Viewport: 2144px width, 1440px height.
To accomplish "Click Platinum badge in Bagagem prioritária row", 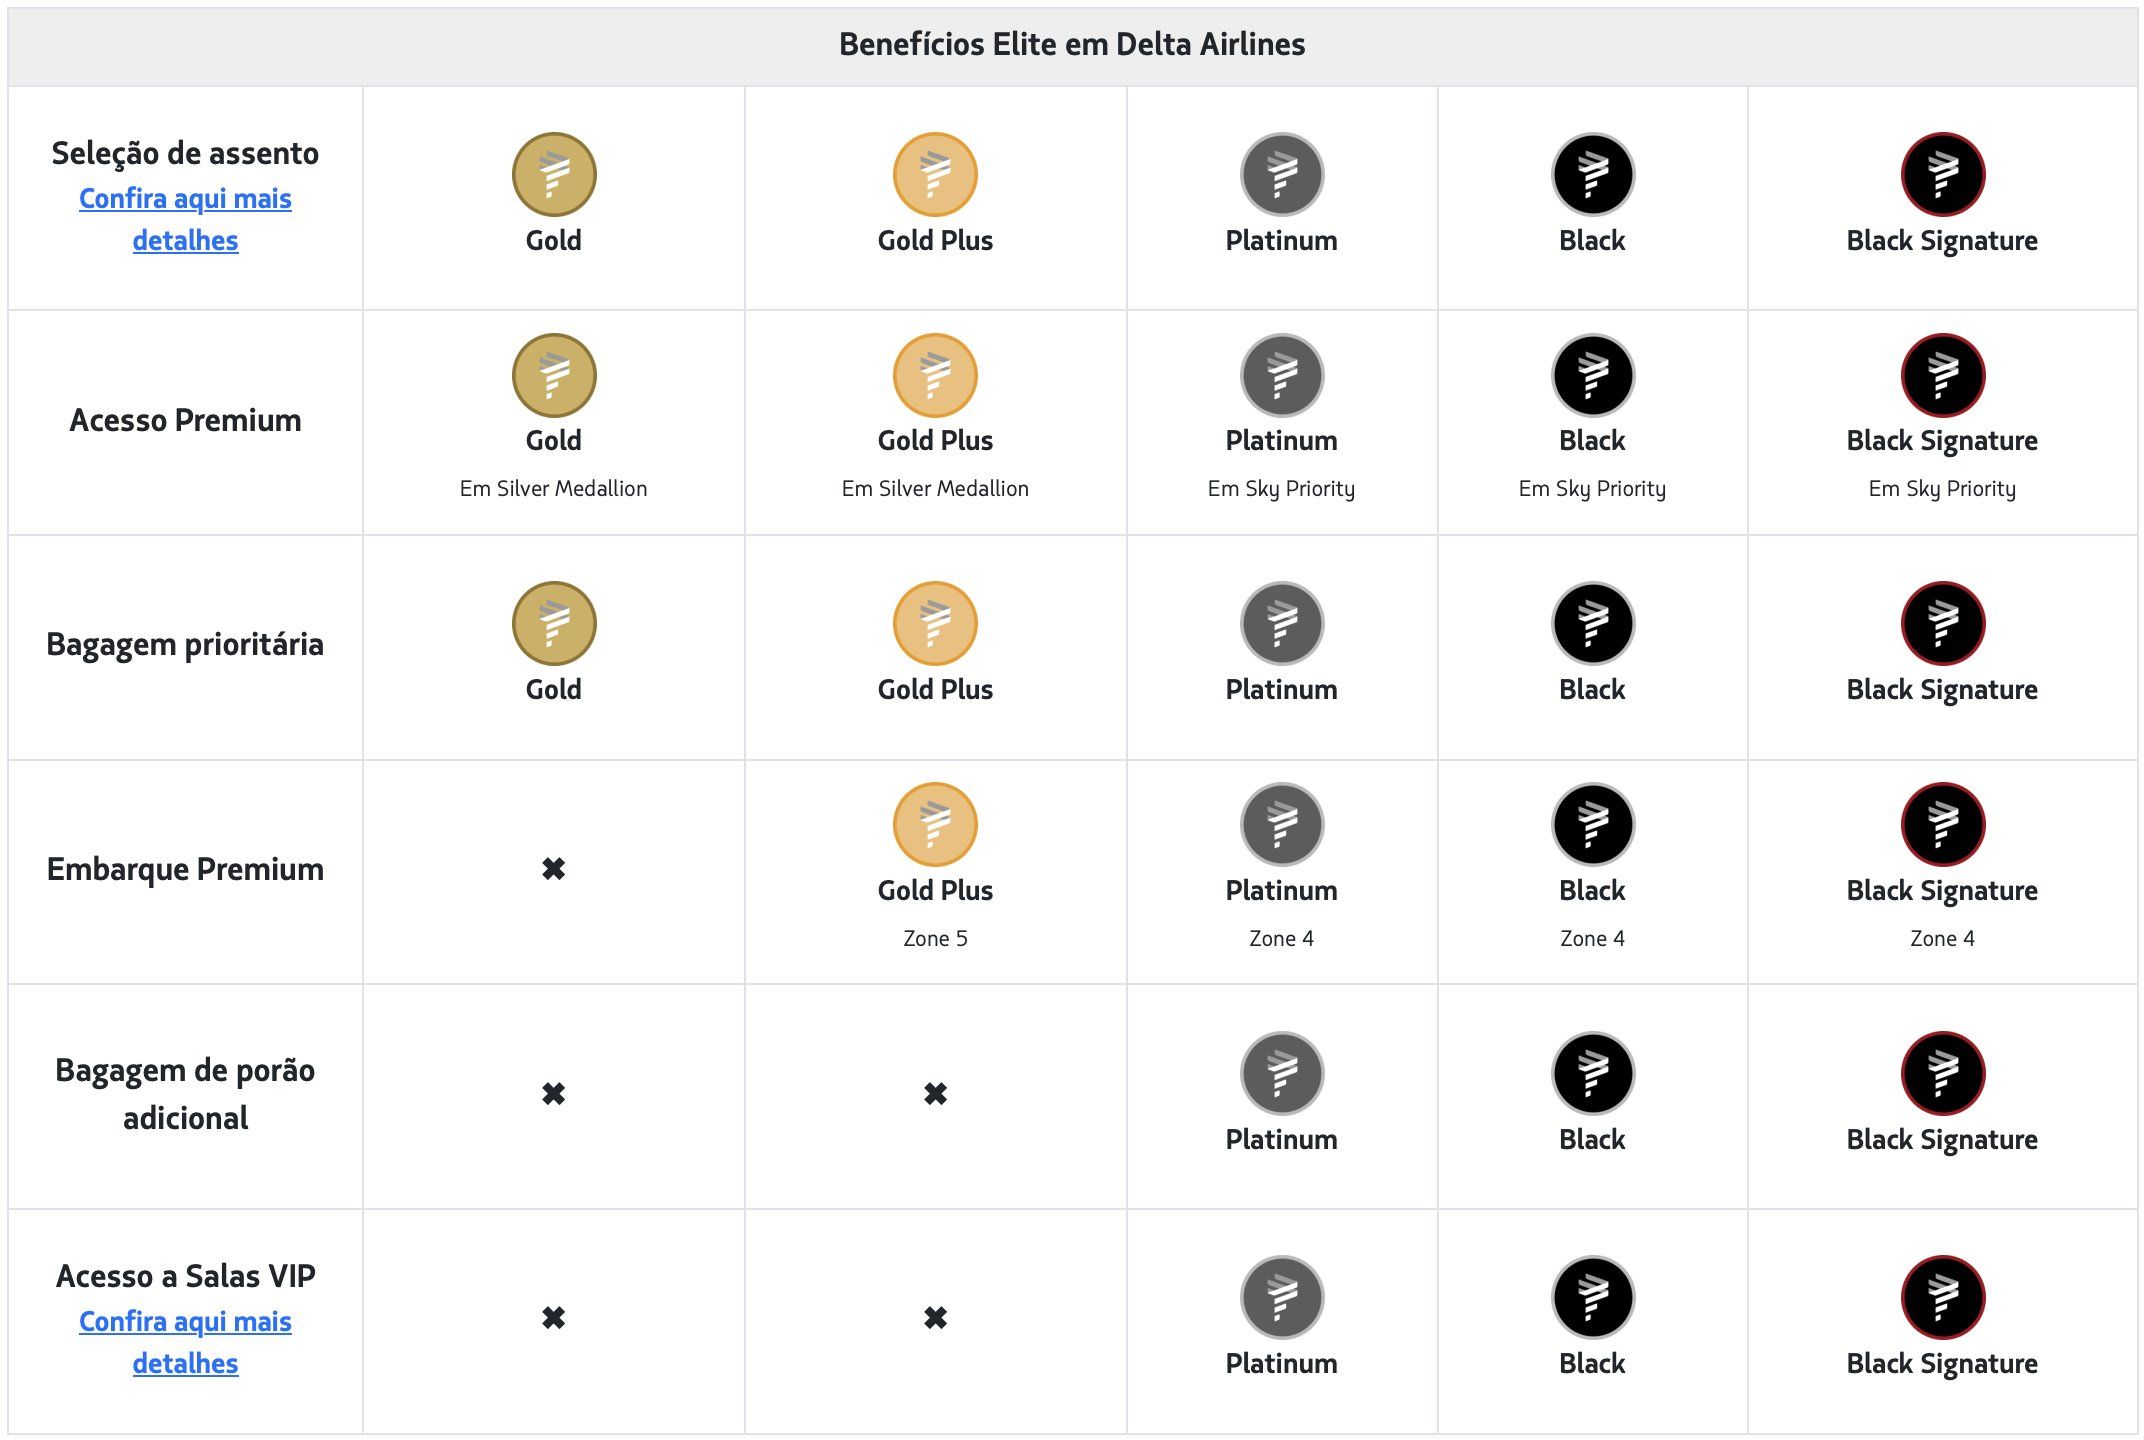I will click(x=1282, y=624).
